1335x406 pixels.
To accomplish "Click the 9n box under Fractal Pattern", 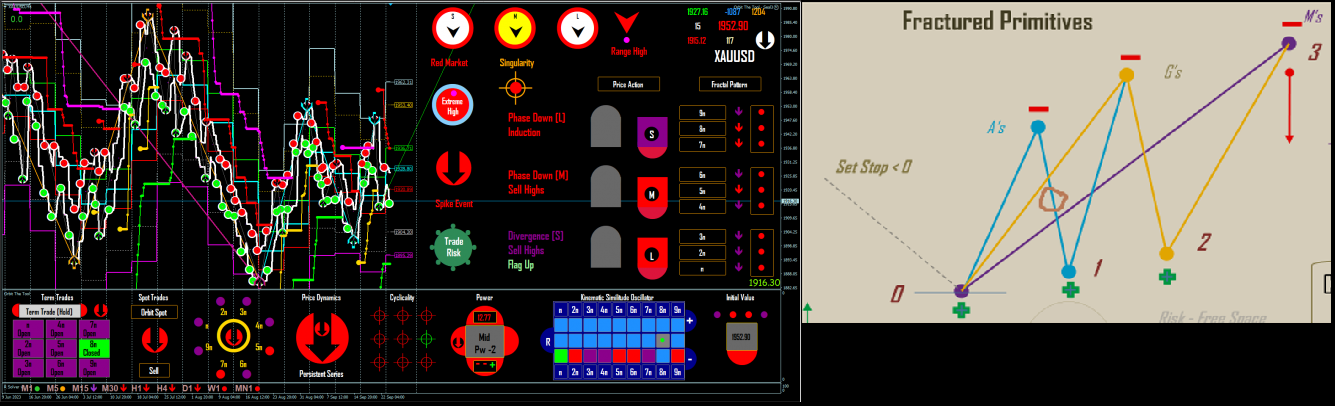I will pos(702,113).
